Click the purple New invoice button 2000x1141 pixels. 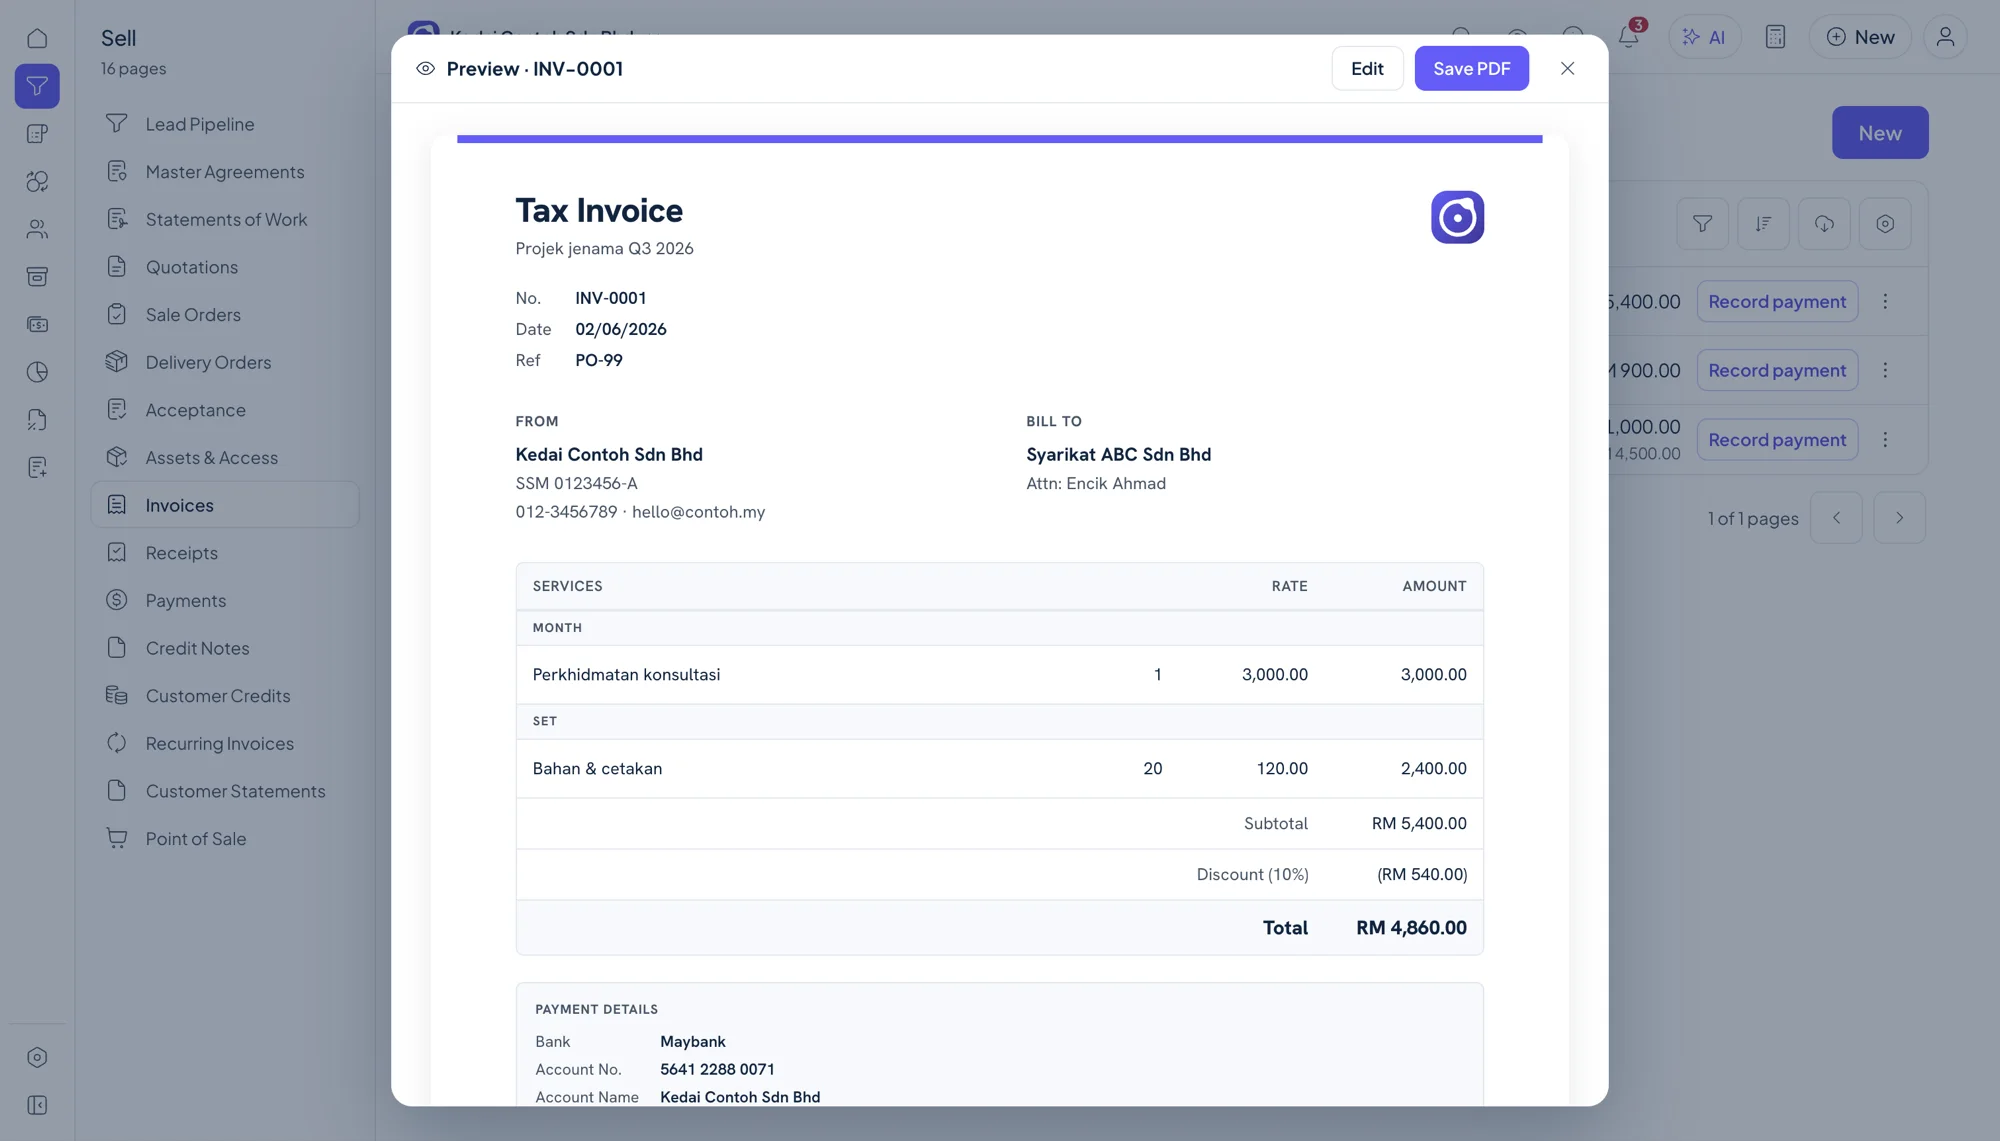point(1880,132)
